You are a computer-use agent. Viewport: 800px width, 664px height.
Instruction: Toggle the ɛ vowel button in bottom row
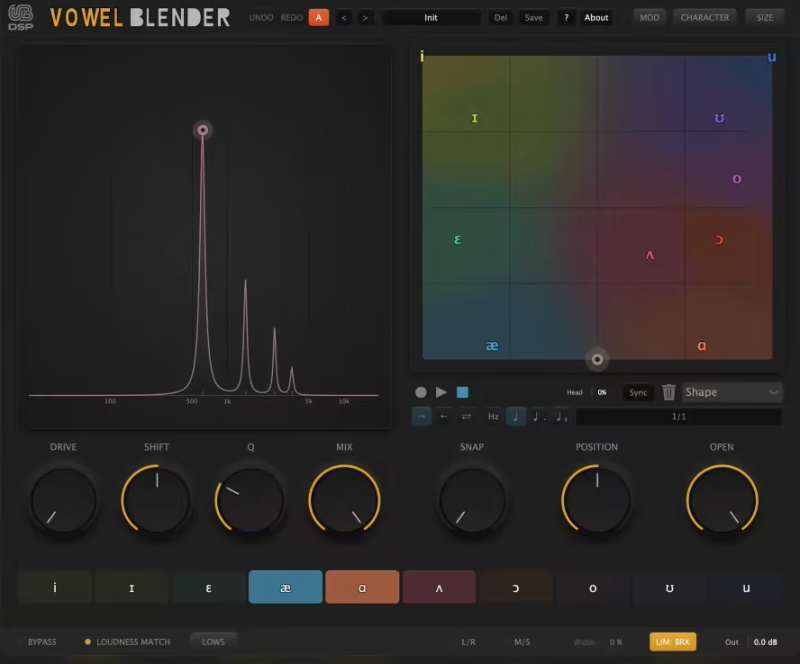point(209,587)
